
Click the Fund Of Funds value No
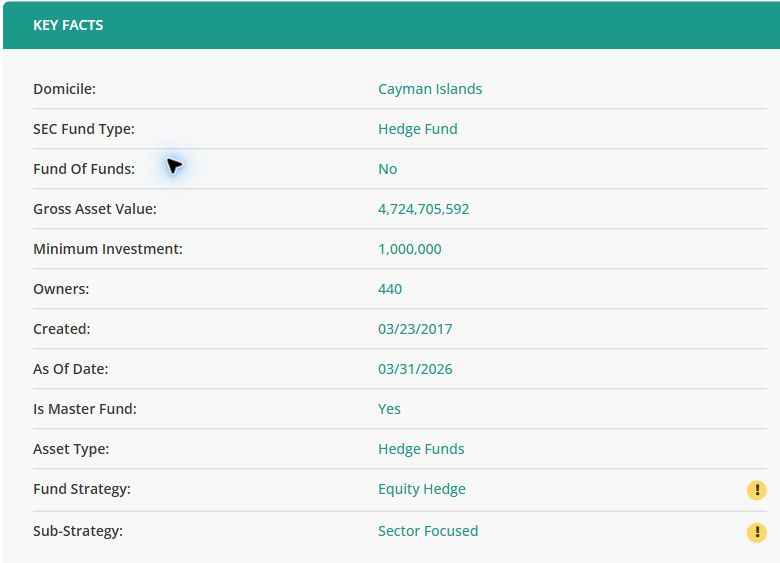[387, 169]
